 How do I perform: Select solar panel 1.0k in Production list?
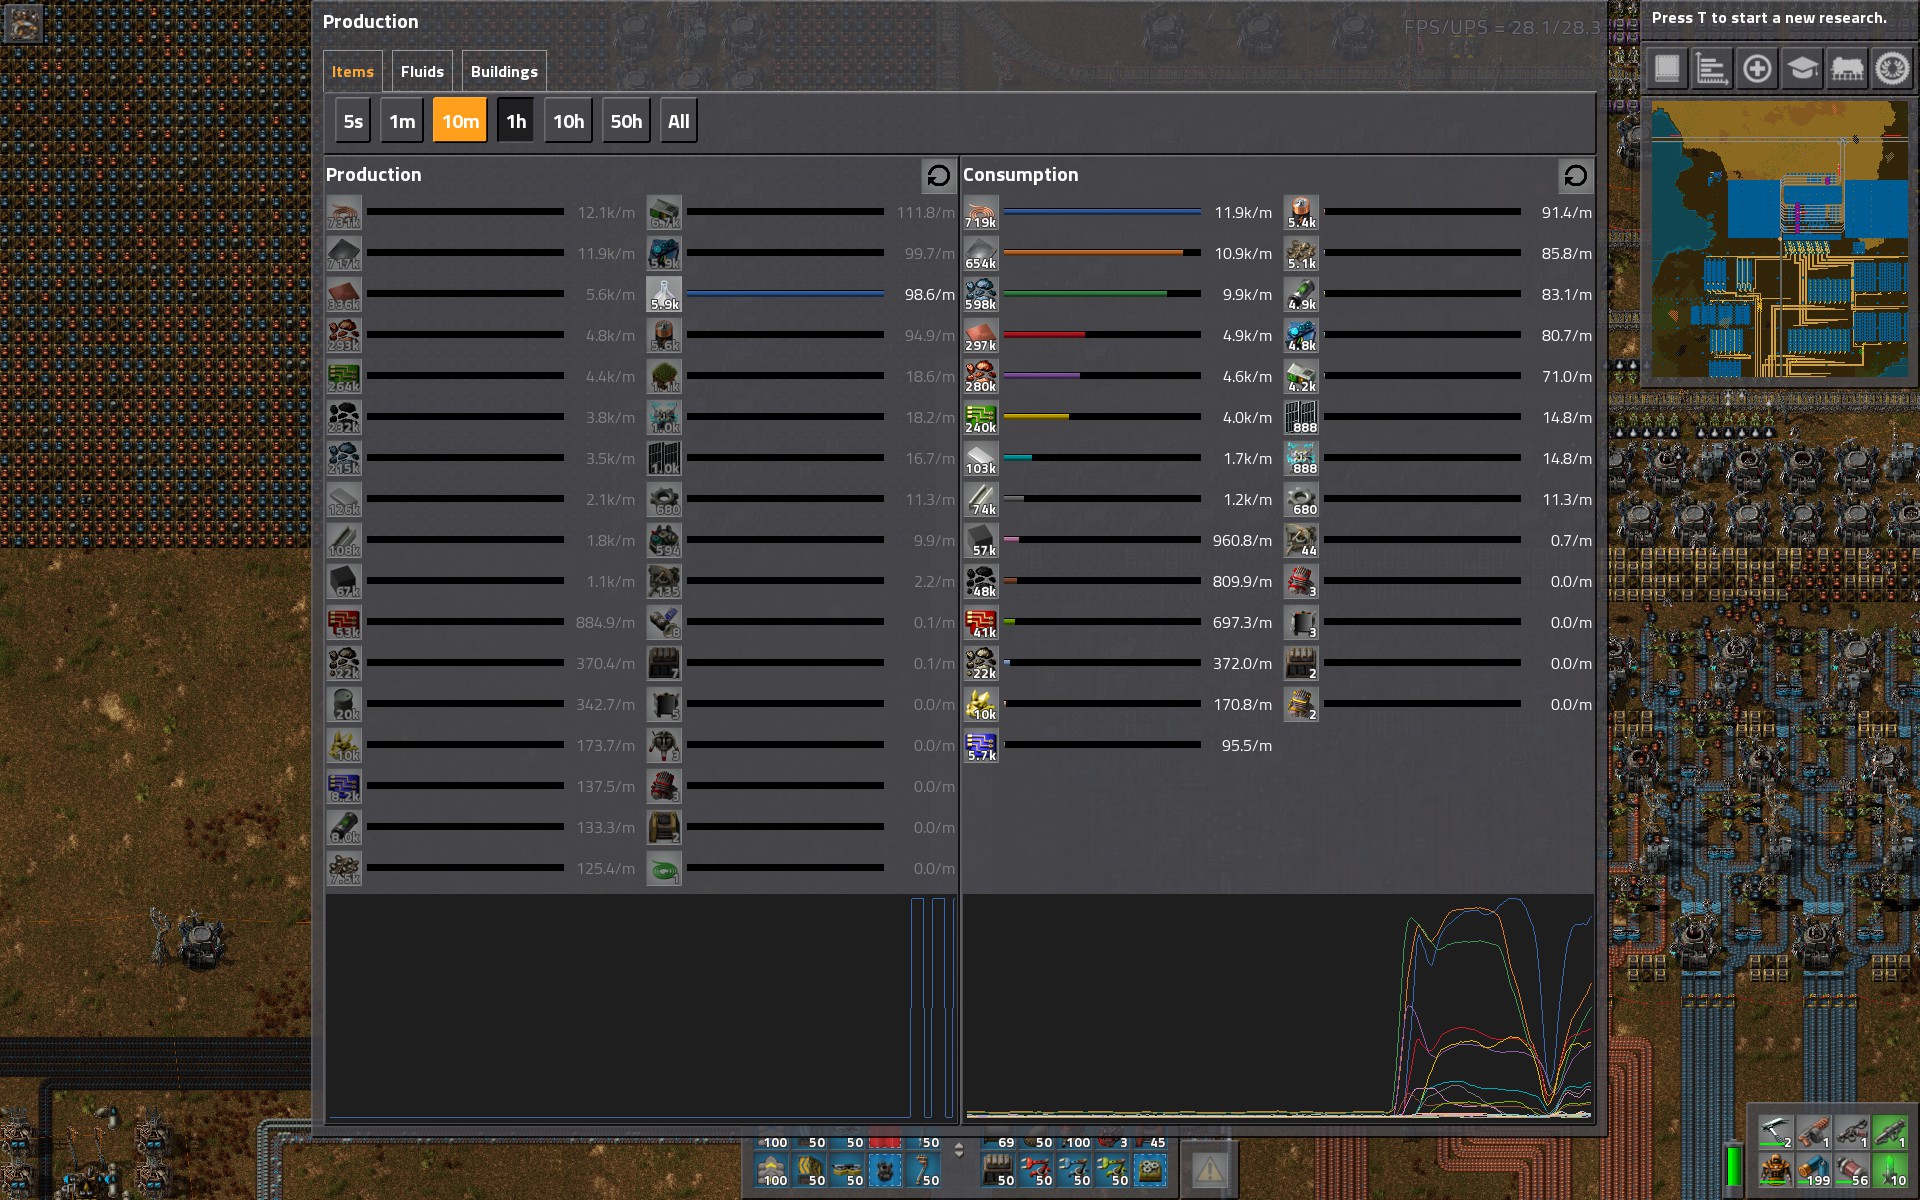point(664,459)
